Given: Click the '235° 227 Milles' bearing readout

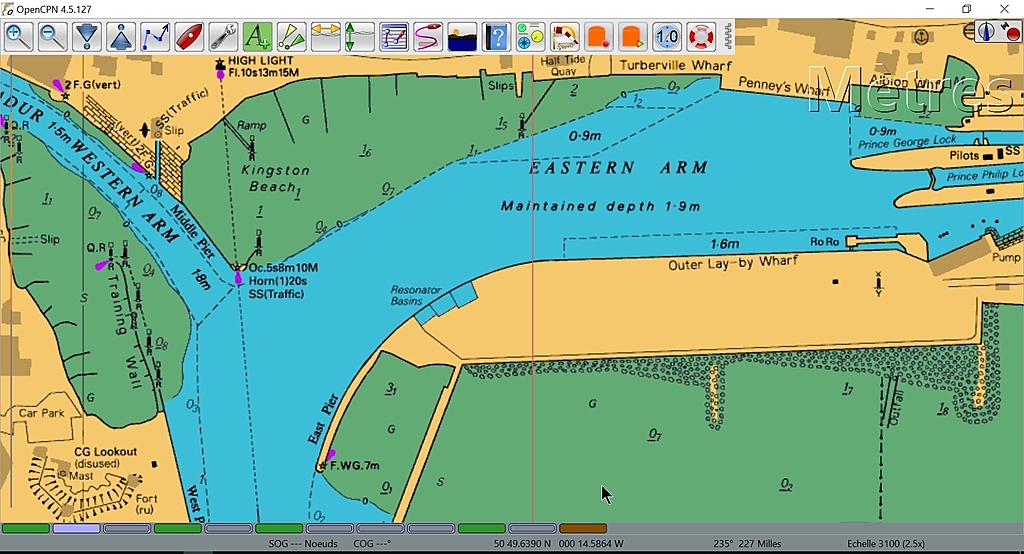Looking at the screenshot, I should [748, 544].
